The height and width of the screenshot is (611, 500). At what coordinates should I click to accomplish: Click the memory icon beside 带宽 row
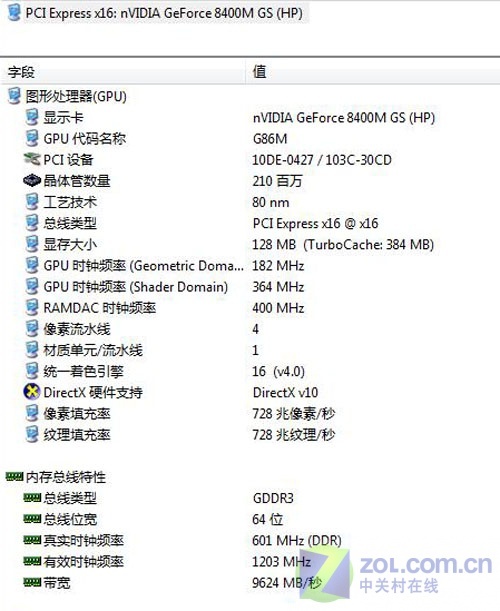[x=32, y=582]
